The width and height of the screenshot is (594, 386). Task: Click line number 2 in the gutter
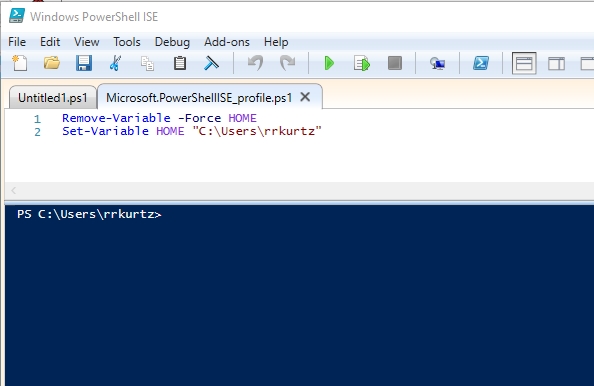(37, 132)
